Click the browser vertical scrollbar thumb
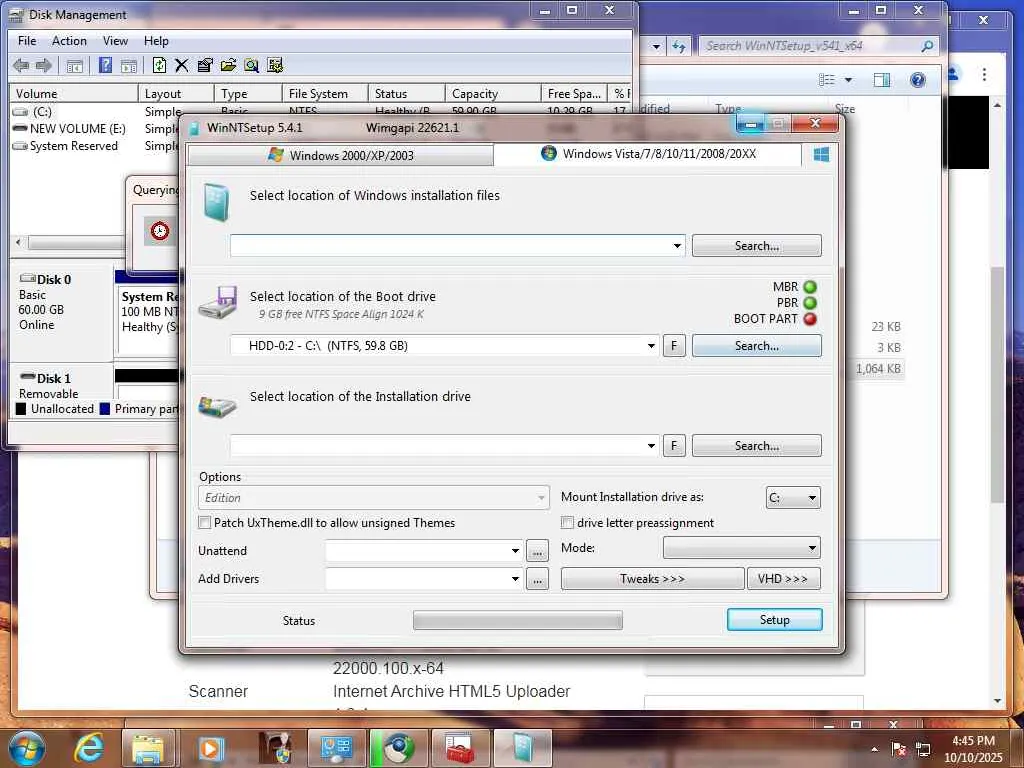Image resolution: width=1024 pixels, height=768 pixels. coord(997,384)
